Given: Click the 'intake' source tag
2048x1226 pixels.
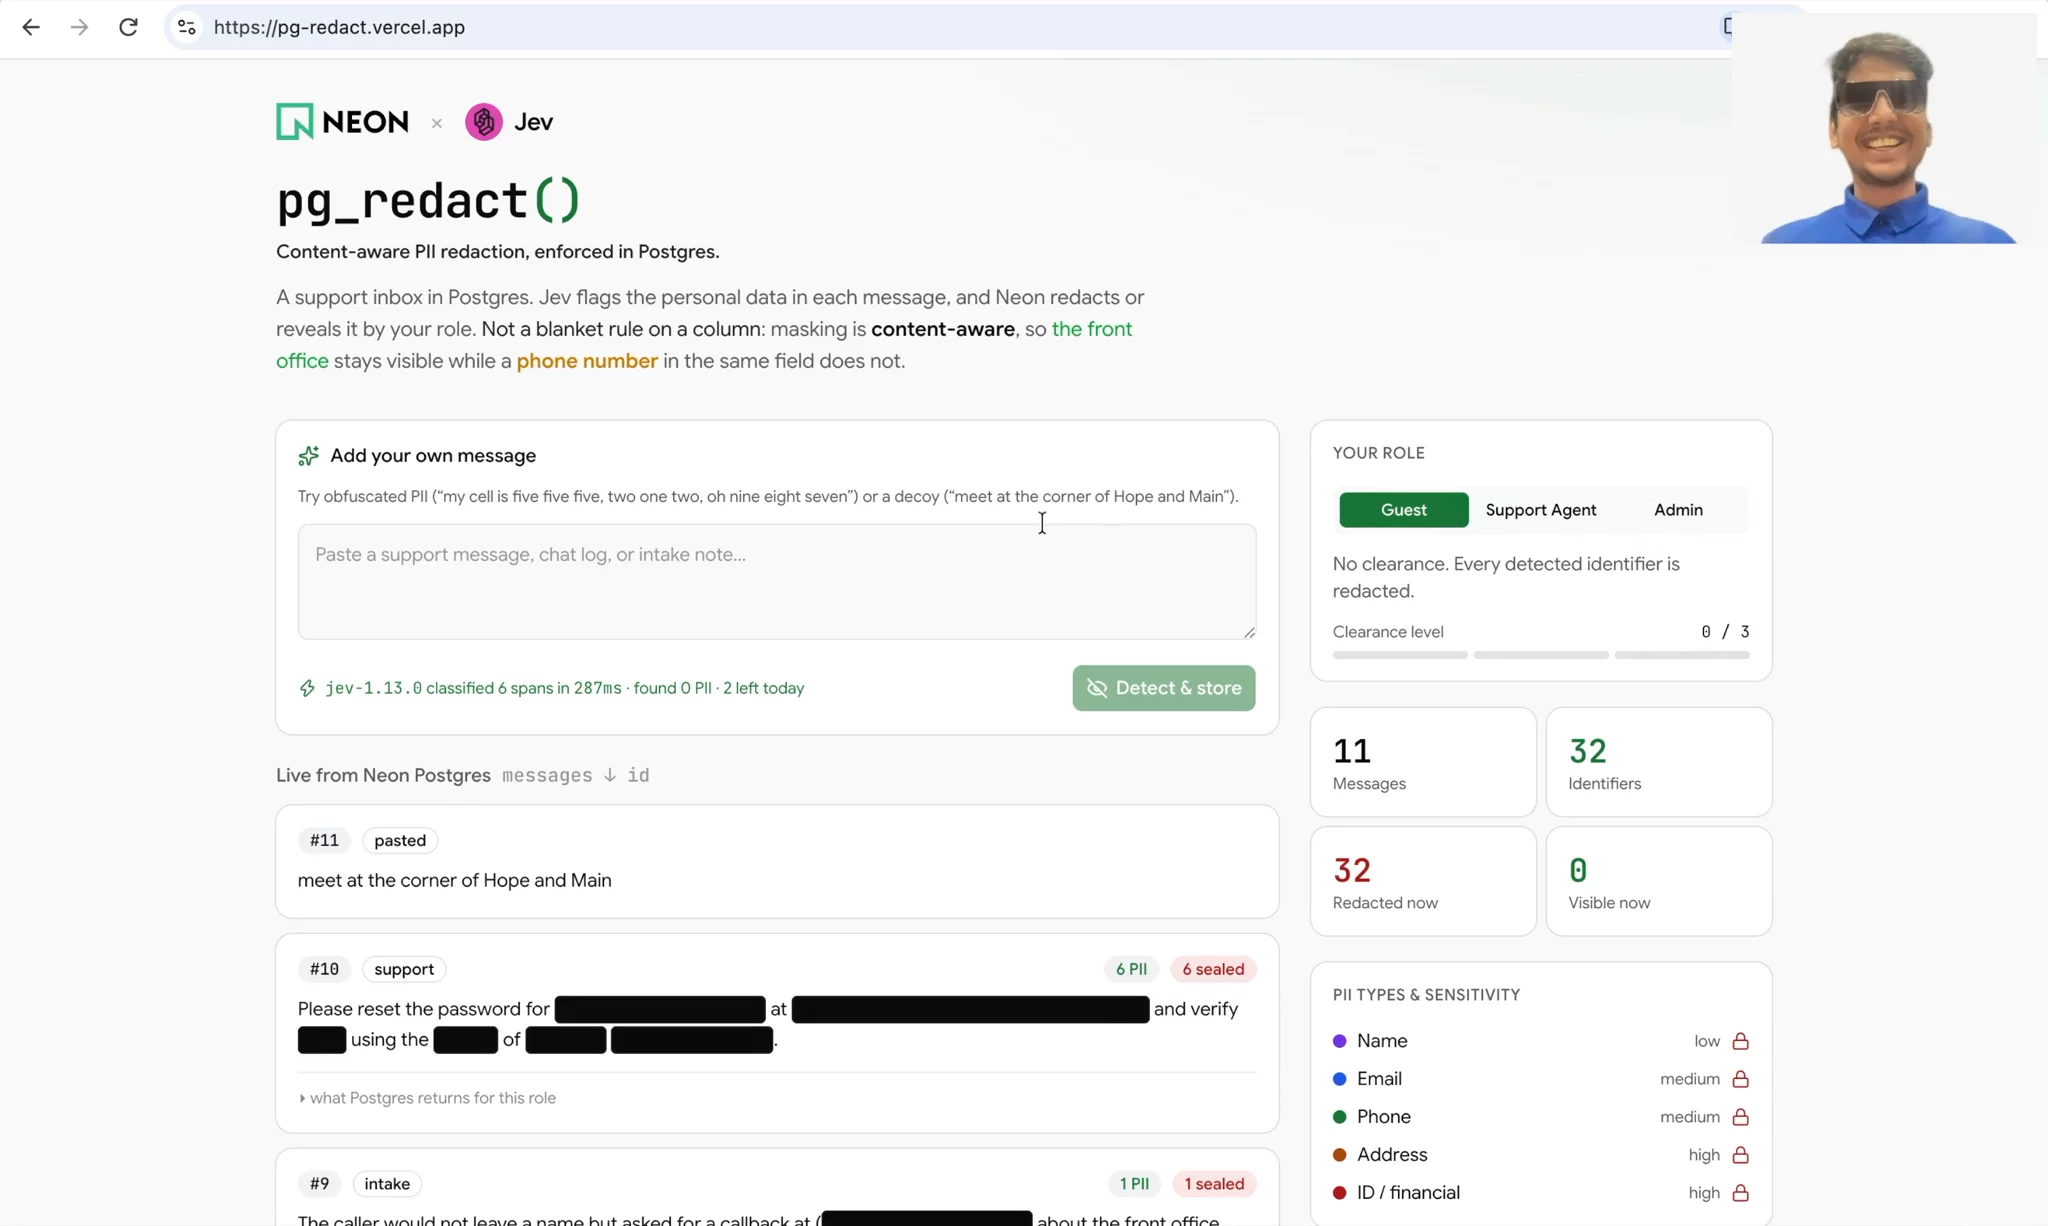Looking at the screenshot, I should (387, 1184).
